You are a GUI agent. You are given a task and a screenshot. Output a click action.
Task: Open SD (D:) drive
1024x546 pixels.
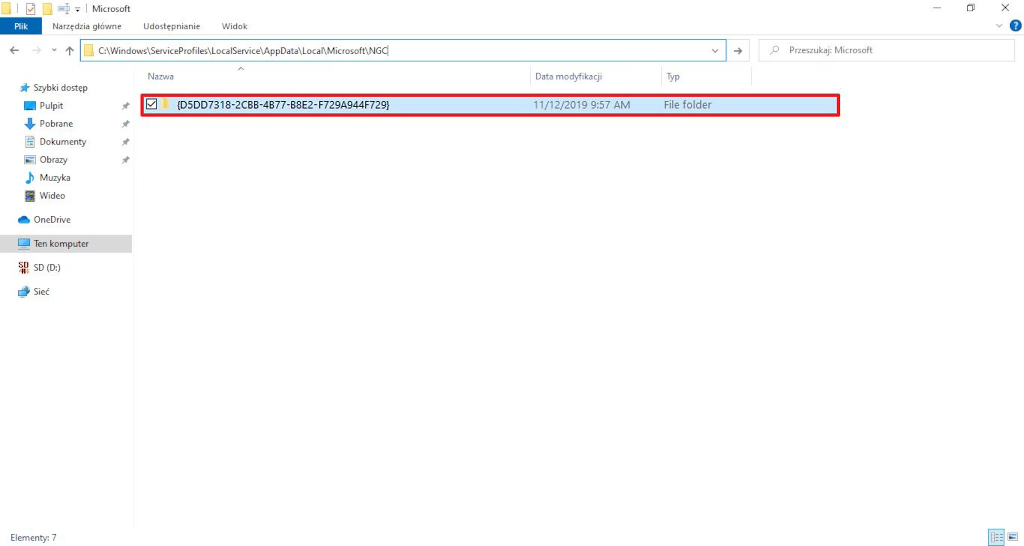click(47, 268)
